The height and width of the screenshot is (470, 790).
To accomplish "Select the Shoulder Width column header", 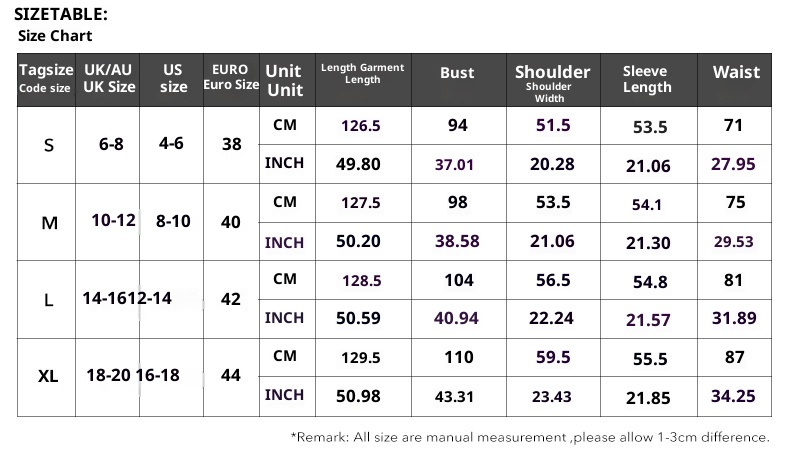I will coord(552,82).
